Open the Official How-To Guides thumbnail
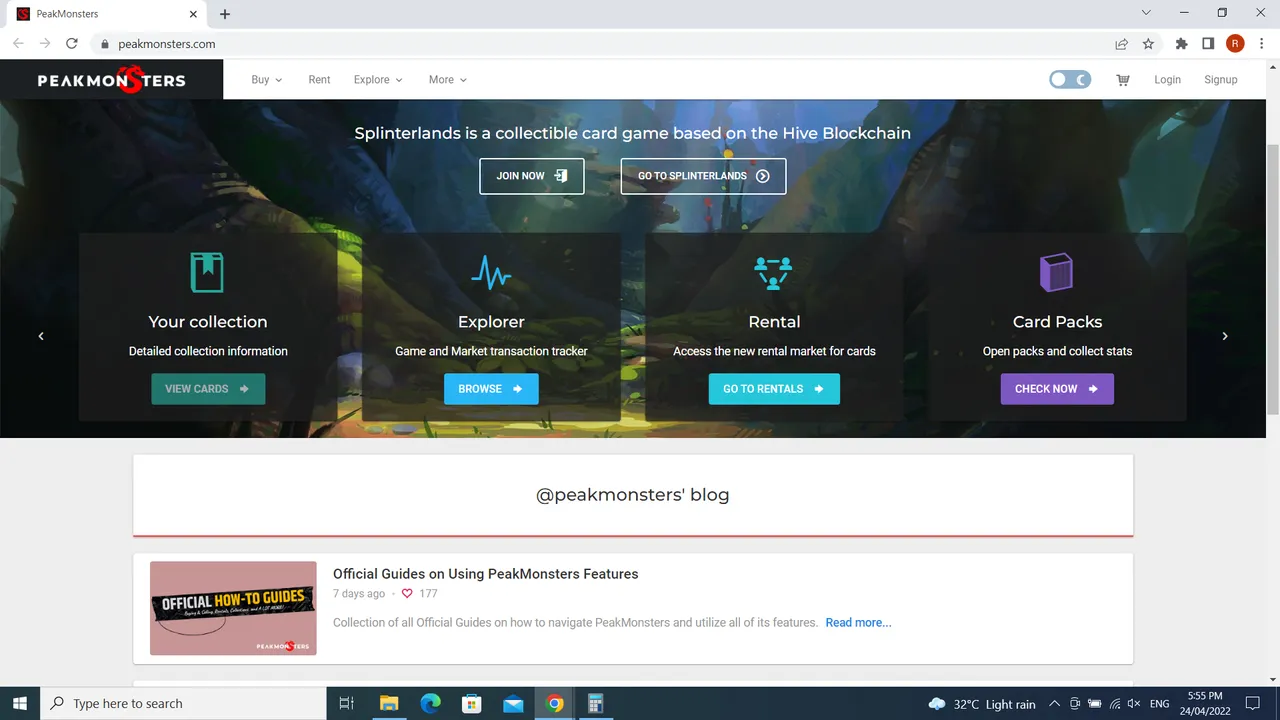This screenshot has width=1280, height=720. point(233,608)
